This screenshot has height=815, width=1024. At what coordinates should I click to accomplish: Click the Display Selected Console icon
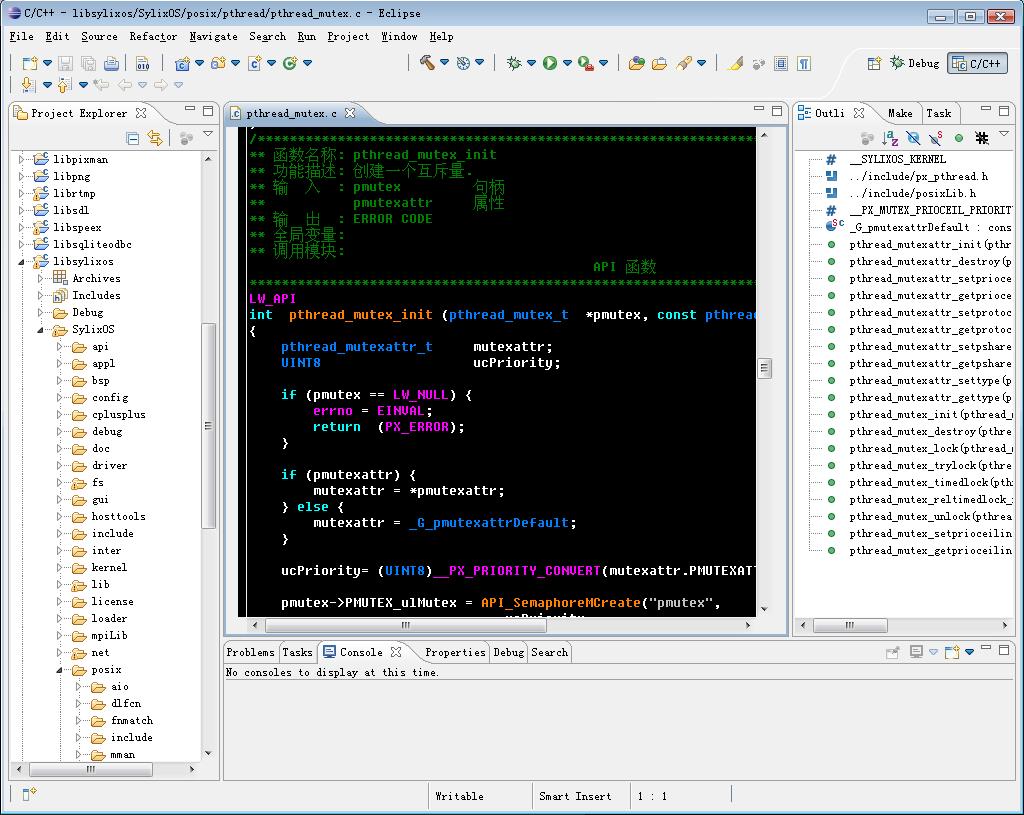916,652
